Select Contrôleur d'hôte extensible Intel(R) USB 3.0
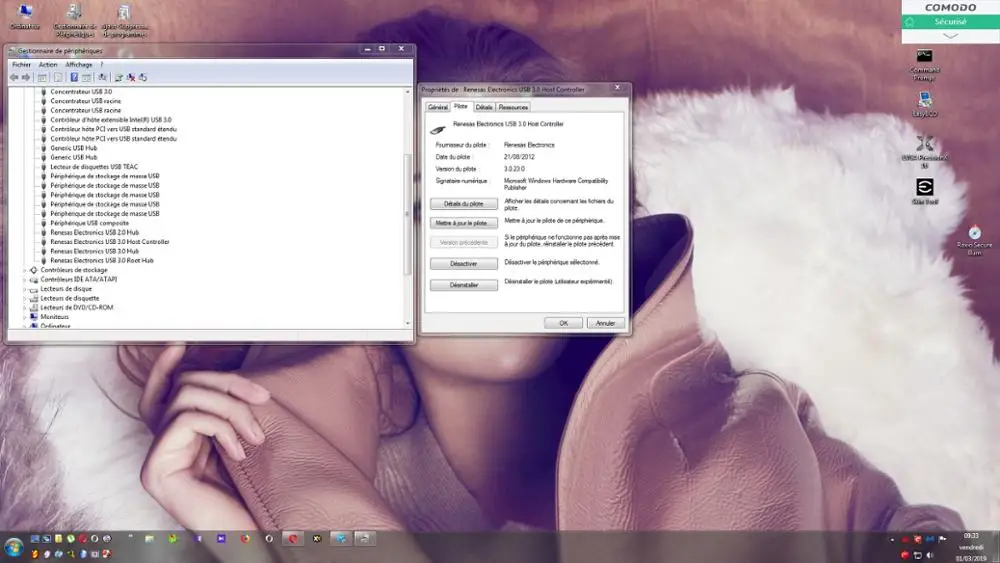The height and width of the screenshot is (563, 1000). 111,120
